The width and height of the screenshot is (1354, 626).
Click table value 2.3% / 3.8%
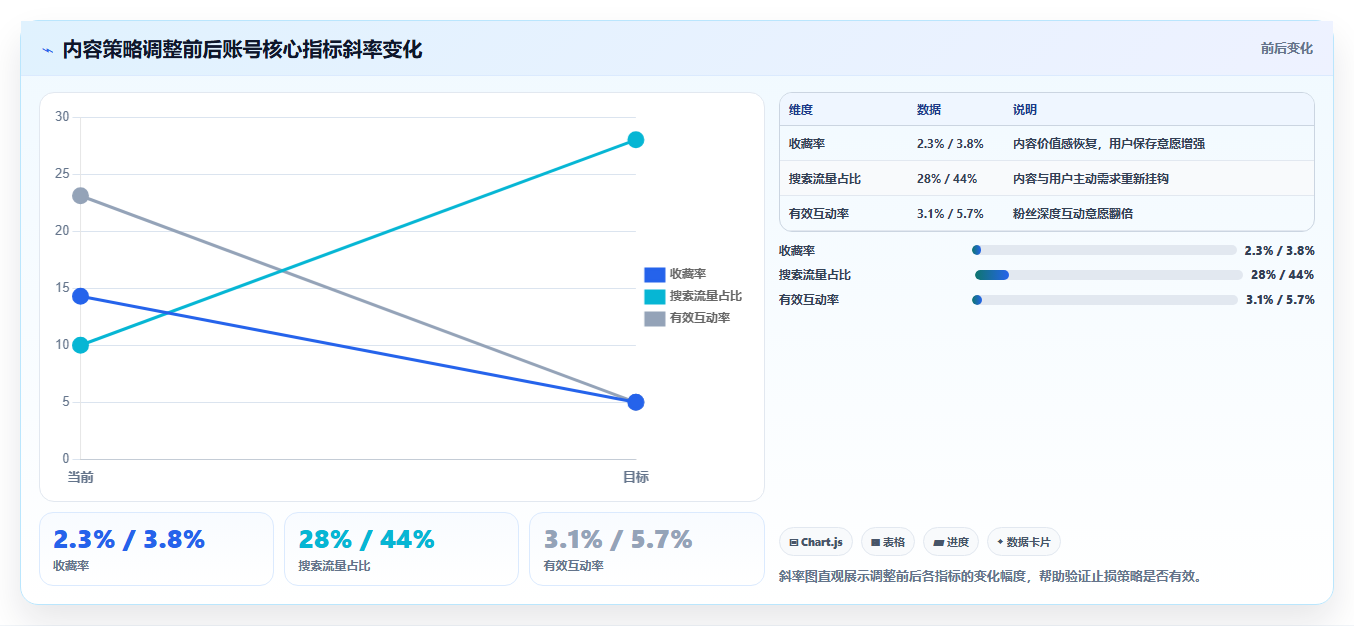click(x=950, y=144)
